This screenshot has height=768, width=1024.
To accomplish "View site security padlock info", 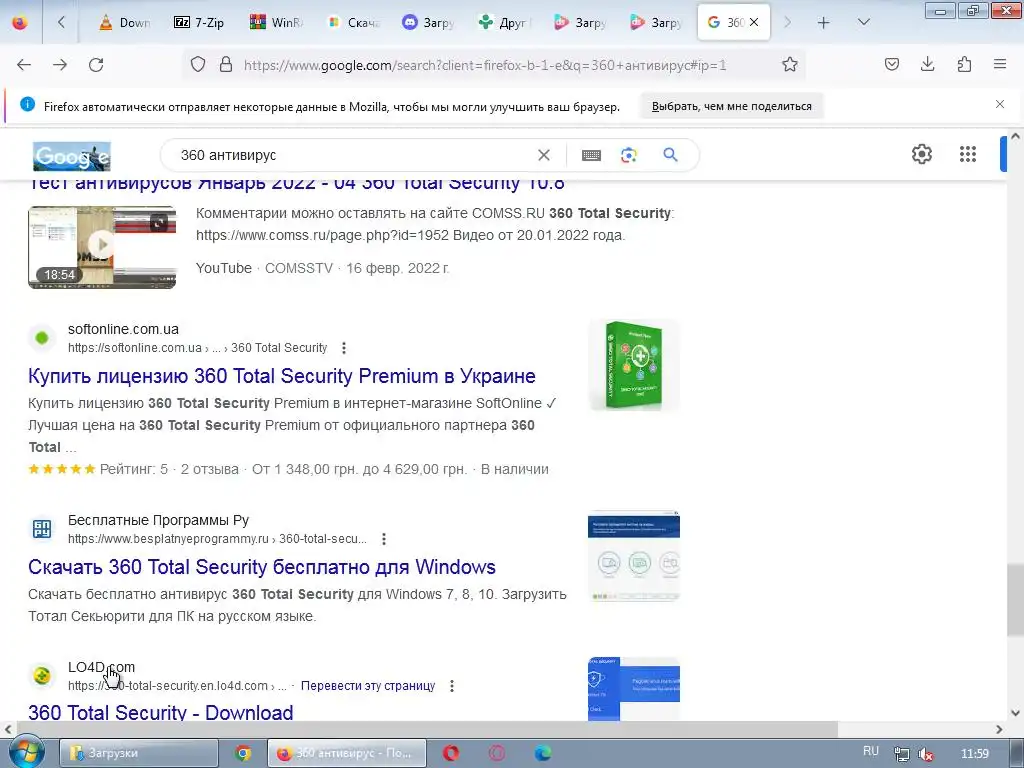I will (226, 65).
